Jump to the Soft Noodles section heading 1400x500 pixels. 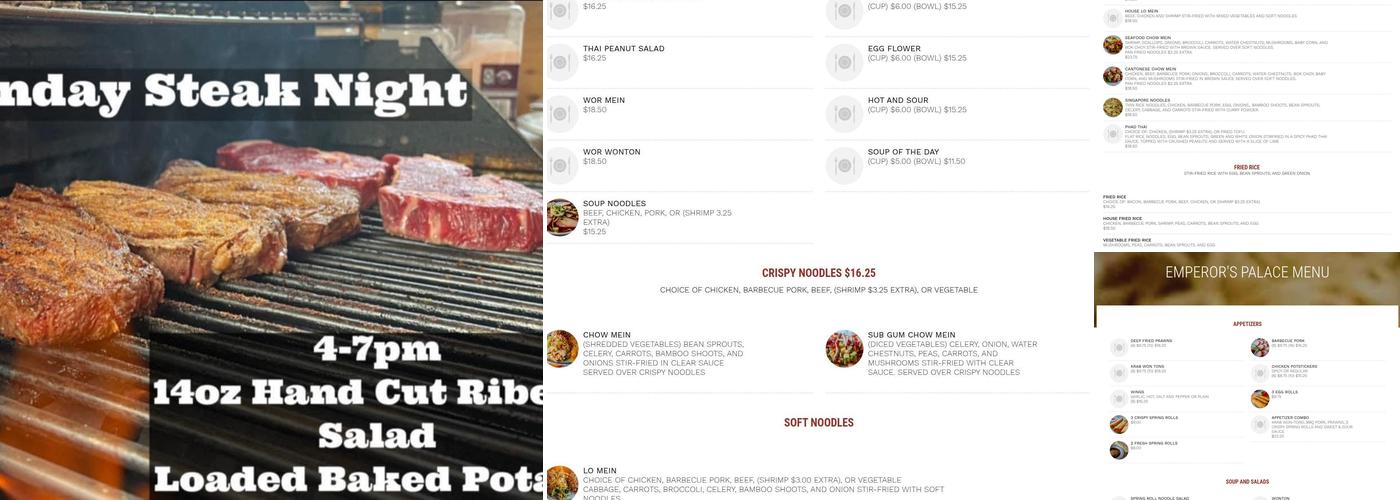[818, 423]
